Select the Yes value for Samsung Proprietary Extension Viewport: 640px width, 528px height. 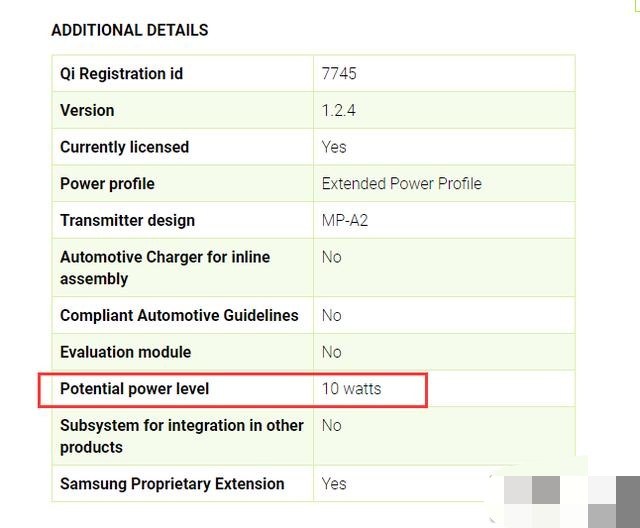click(334, 484)
